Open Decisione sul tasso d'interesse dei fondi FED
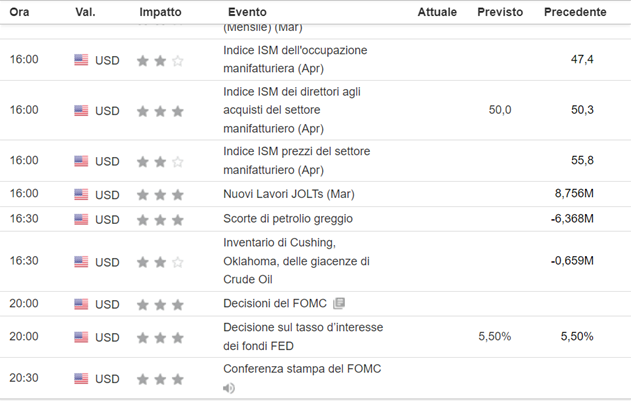The height and width of the screenshot is (401, 631). [303, 337]
